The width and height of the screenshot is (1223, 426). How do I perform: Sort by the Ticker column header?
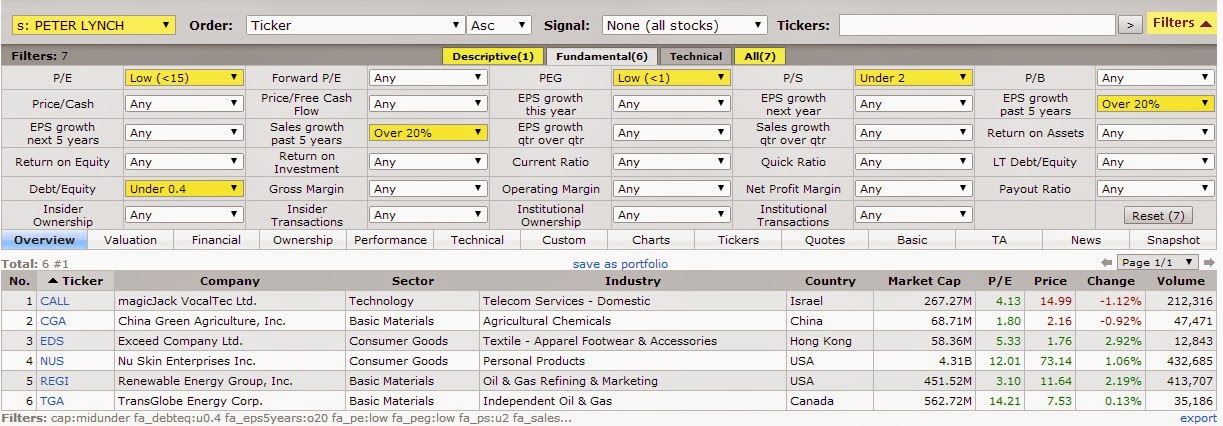75,281
